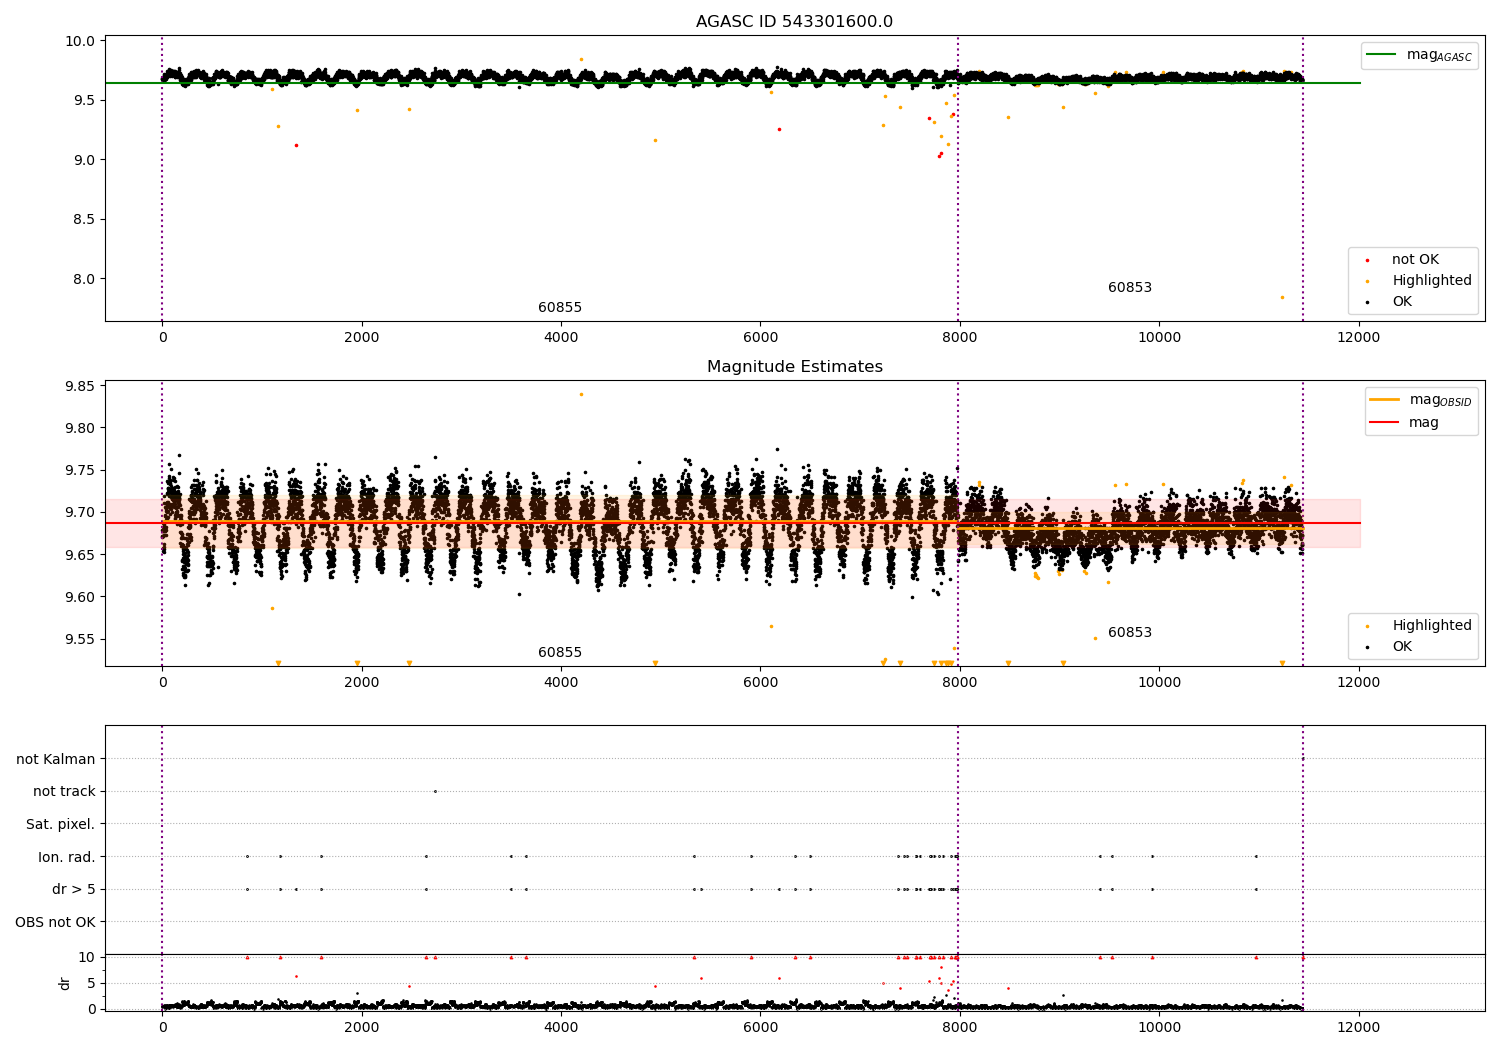Click the "Ion. rad." axis label
The image size is (1500, 1050).
(x=67, y=857)
